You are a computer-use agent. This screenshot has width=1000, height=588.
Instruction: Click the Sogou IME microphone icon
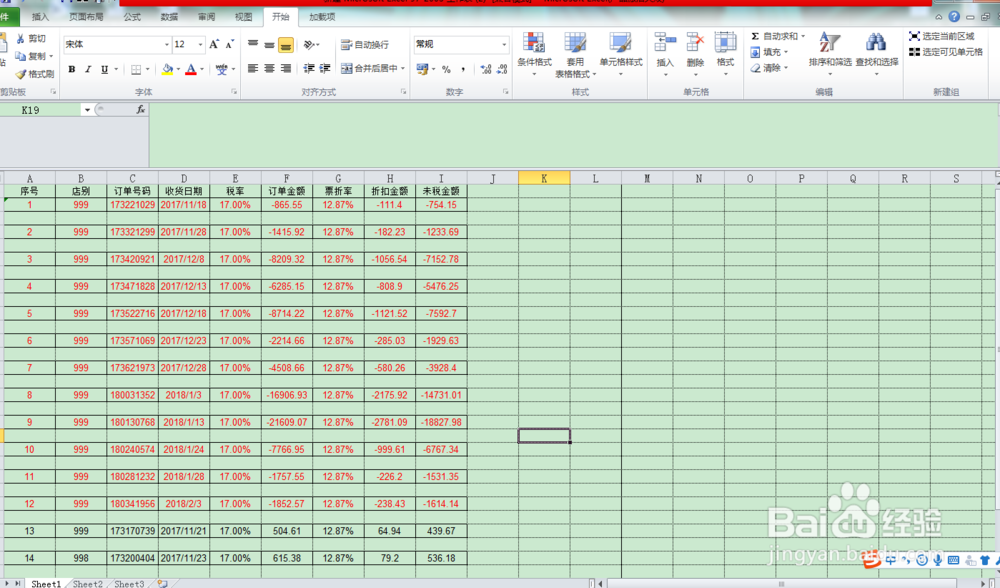(x=938, y=560)
